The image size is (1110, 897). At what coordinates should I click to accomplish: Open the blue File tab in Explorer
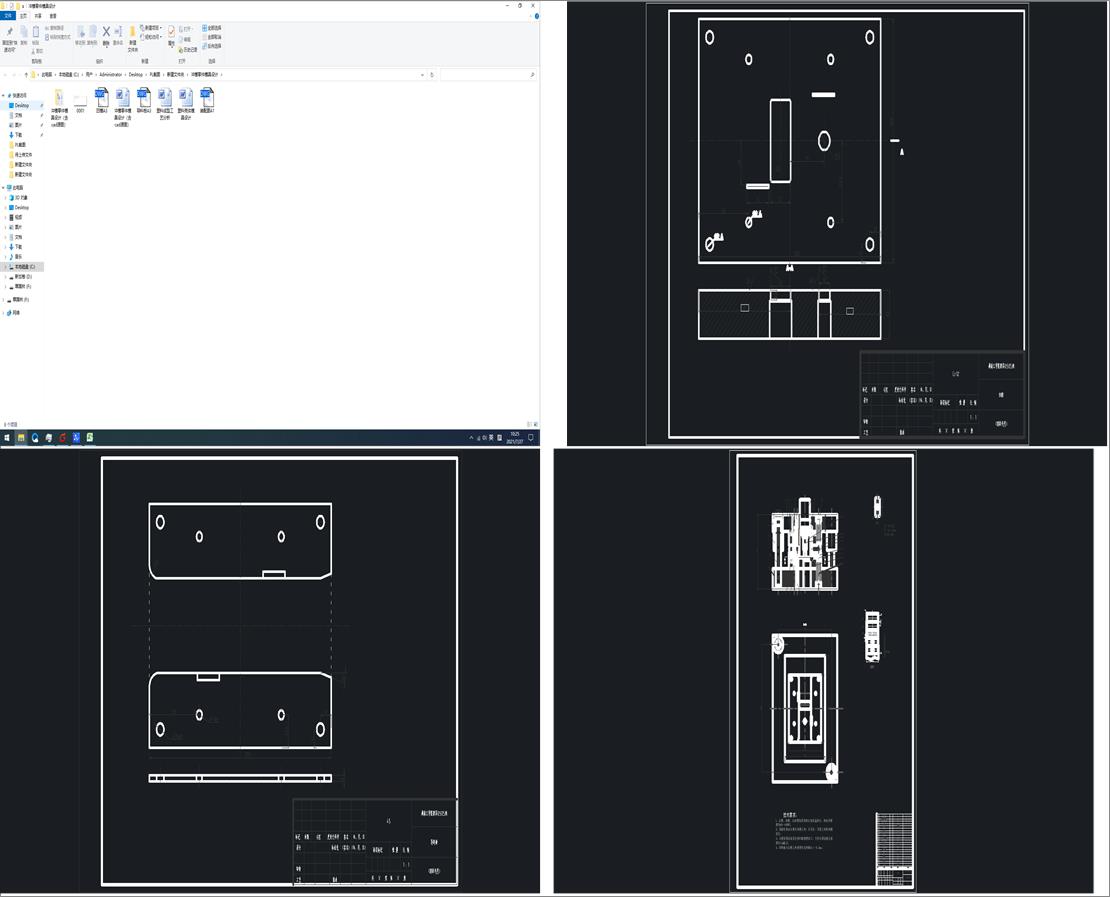[8, 16]
